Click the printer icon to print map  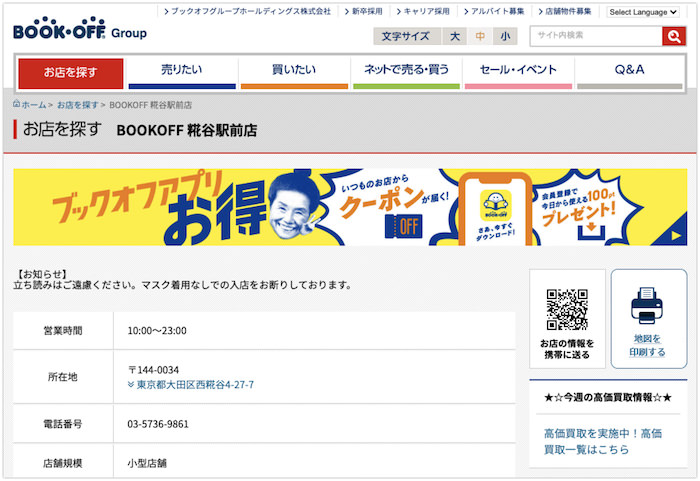tap(647, 305)
